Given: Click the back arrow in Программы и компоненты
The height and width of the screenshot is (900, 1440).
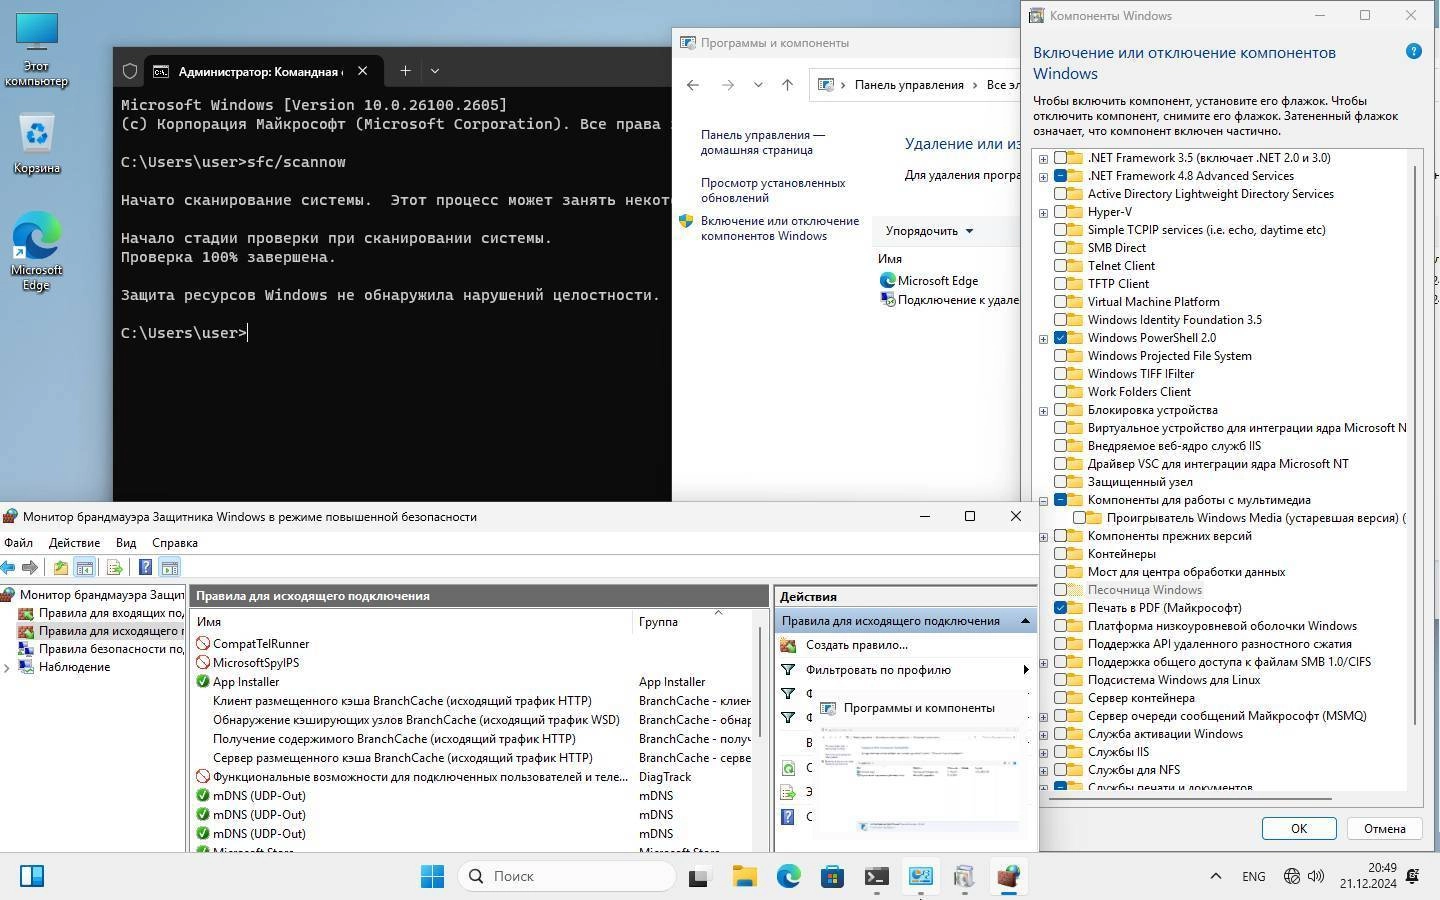Looking at the screenshot, I should coord(693,85).
